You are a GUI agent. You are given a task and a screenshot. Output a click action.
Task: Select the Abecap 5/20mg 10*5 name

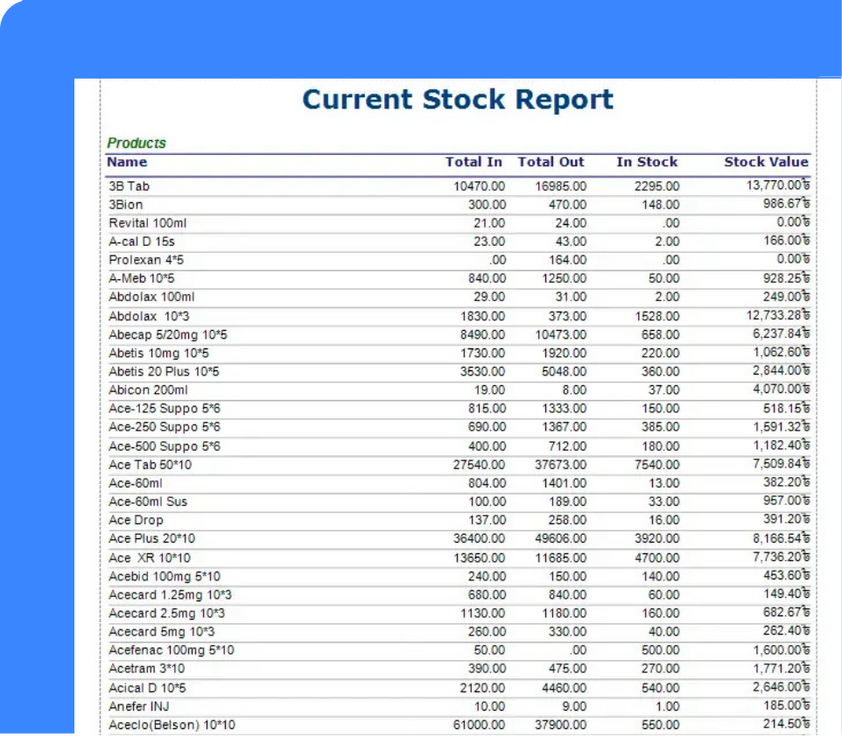pos(168,335)
